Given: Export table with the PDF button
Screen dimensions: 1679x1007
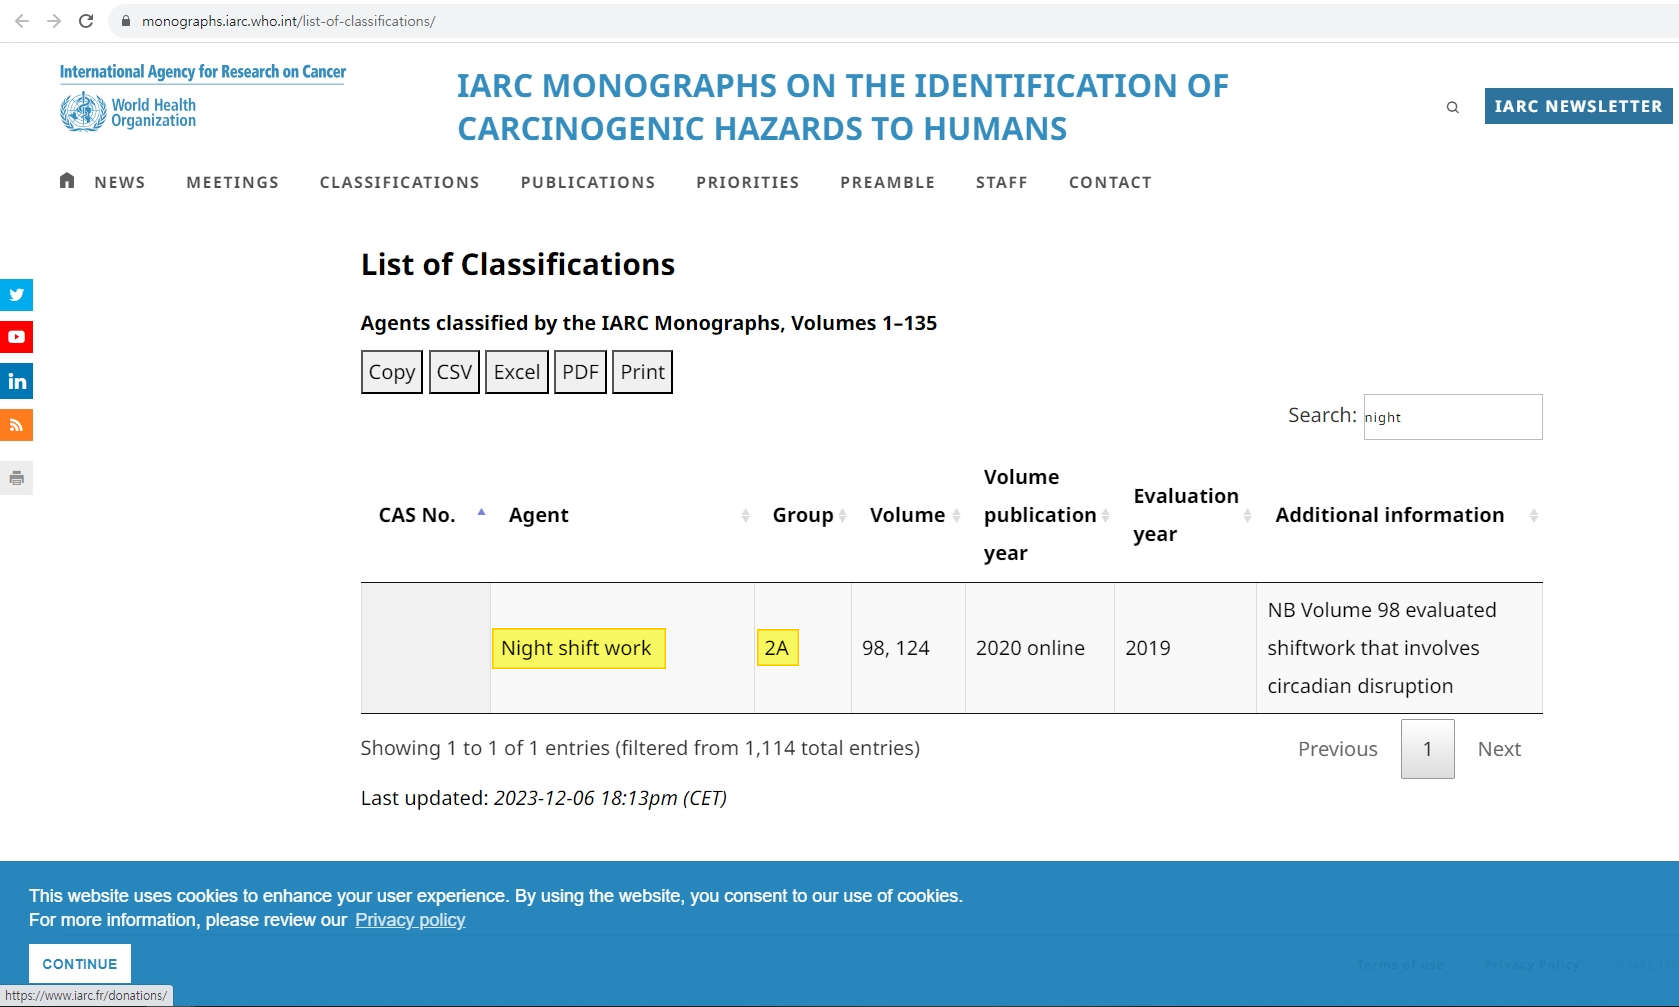Looking at the screenshot, I should coord(580,372).
